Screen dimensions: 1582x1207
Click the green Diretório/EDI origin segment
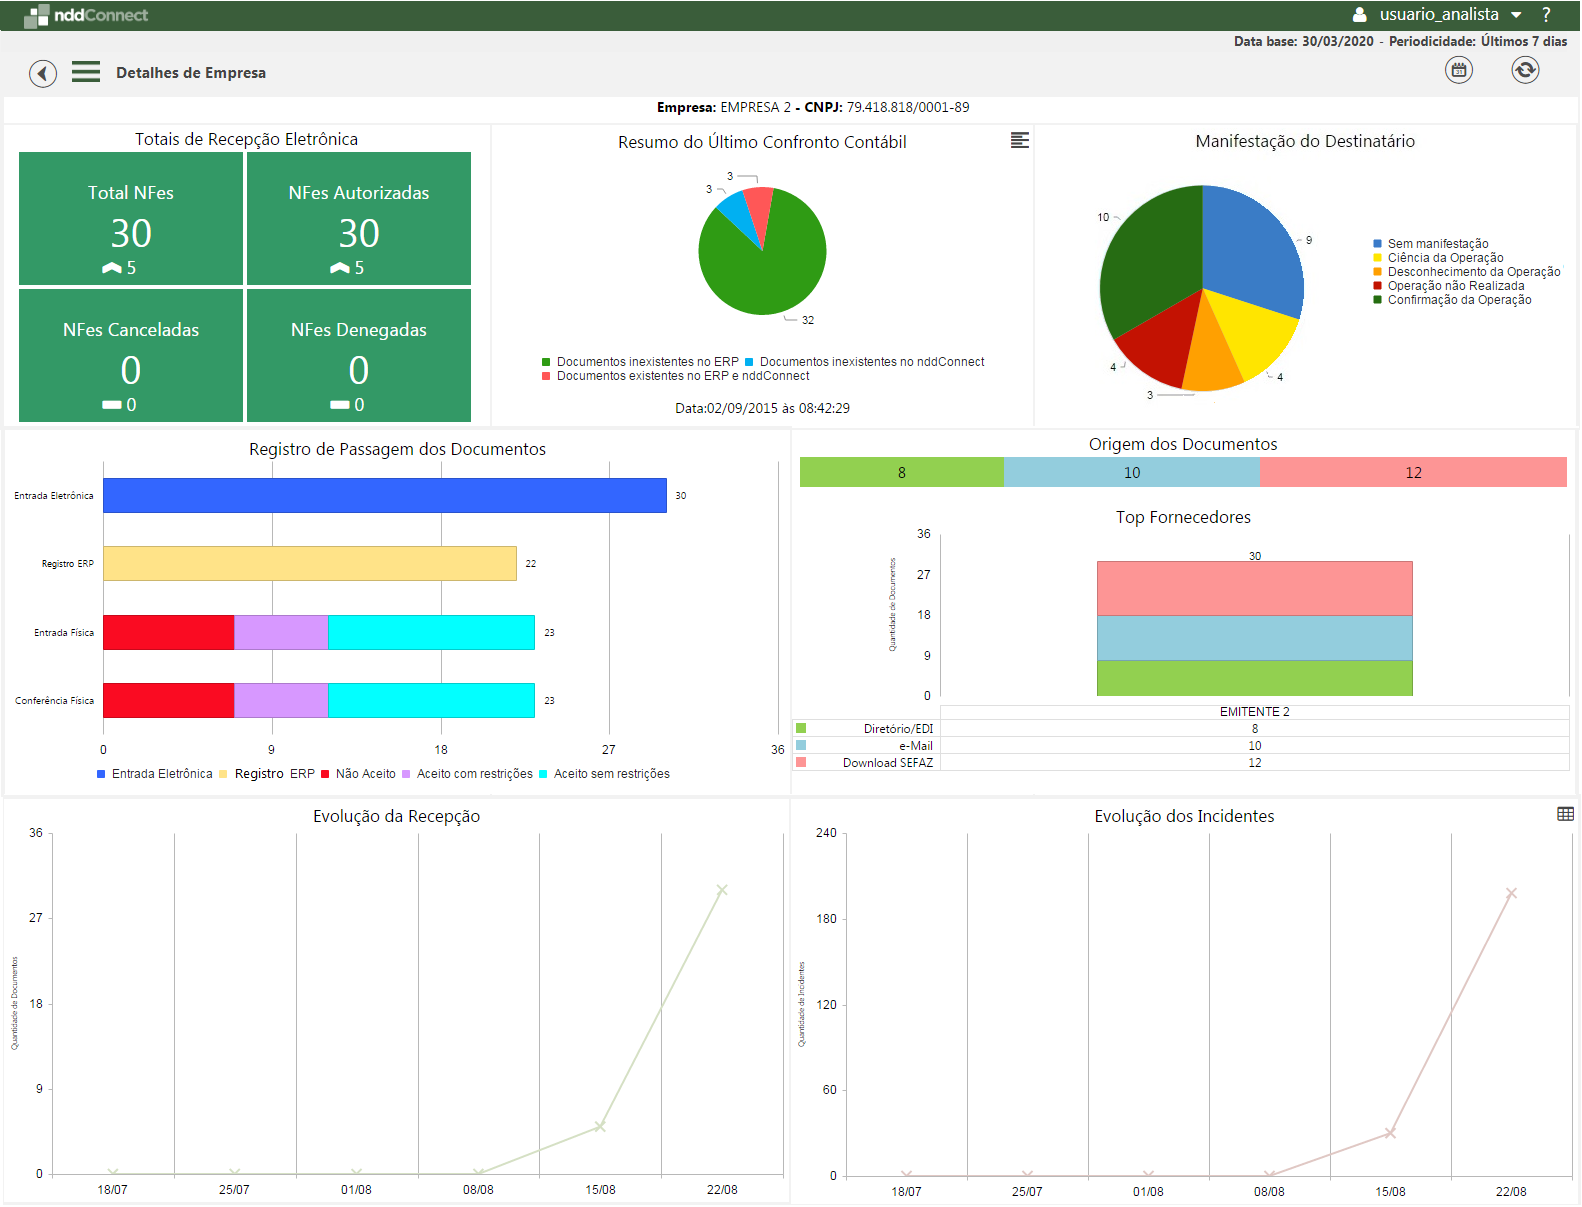(x=901, y=472)
